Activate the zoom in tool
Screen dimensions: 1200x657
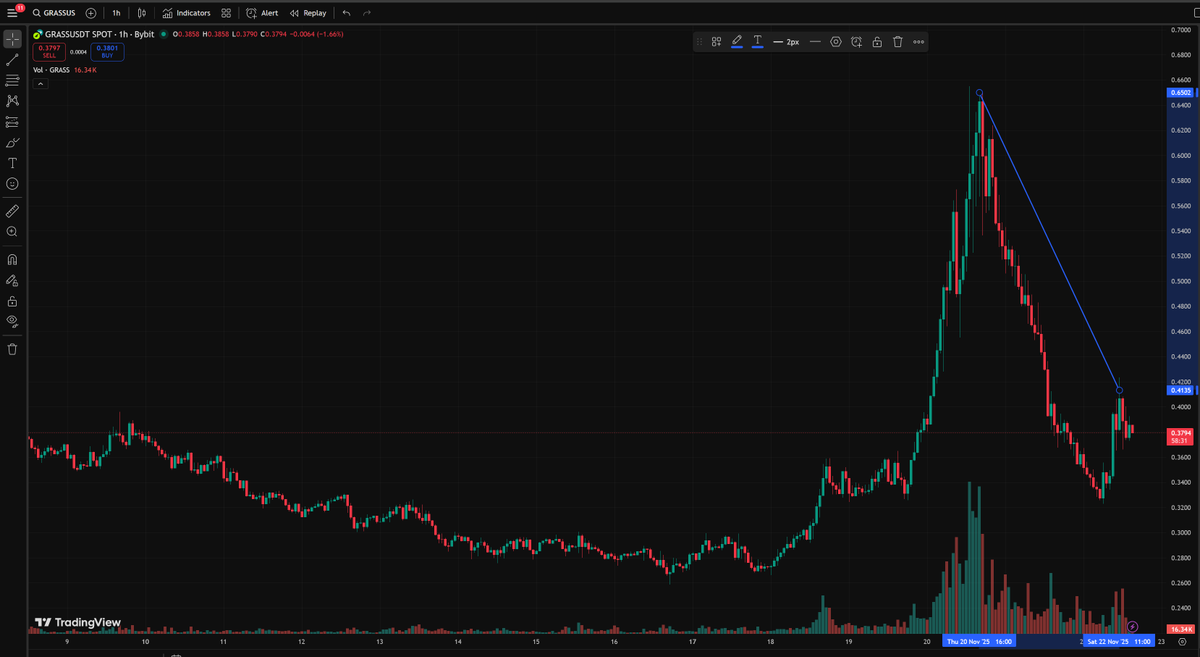pos(12,232)
